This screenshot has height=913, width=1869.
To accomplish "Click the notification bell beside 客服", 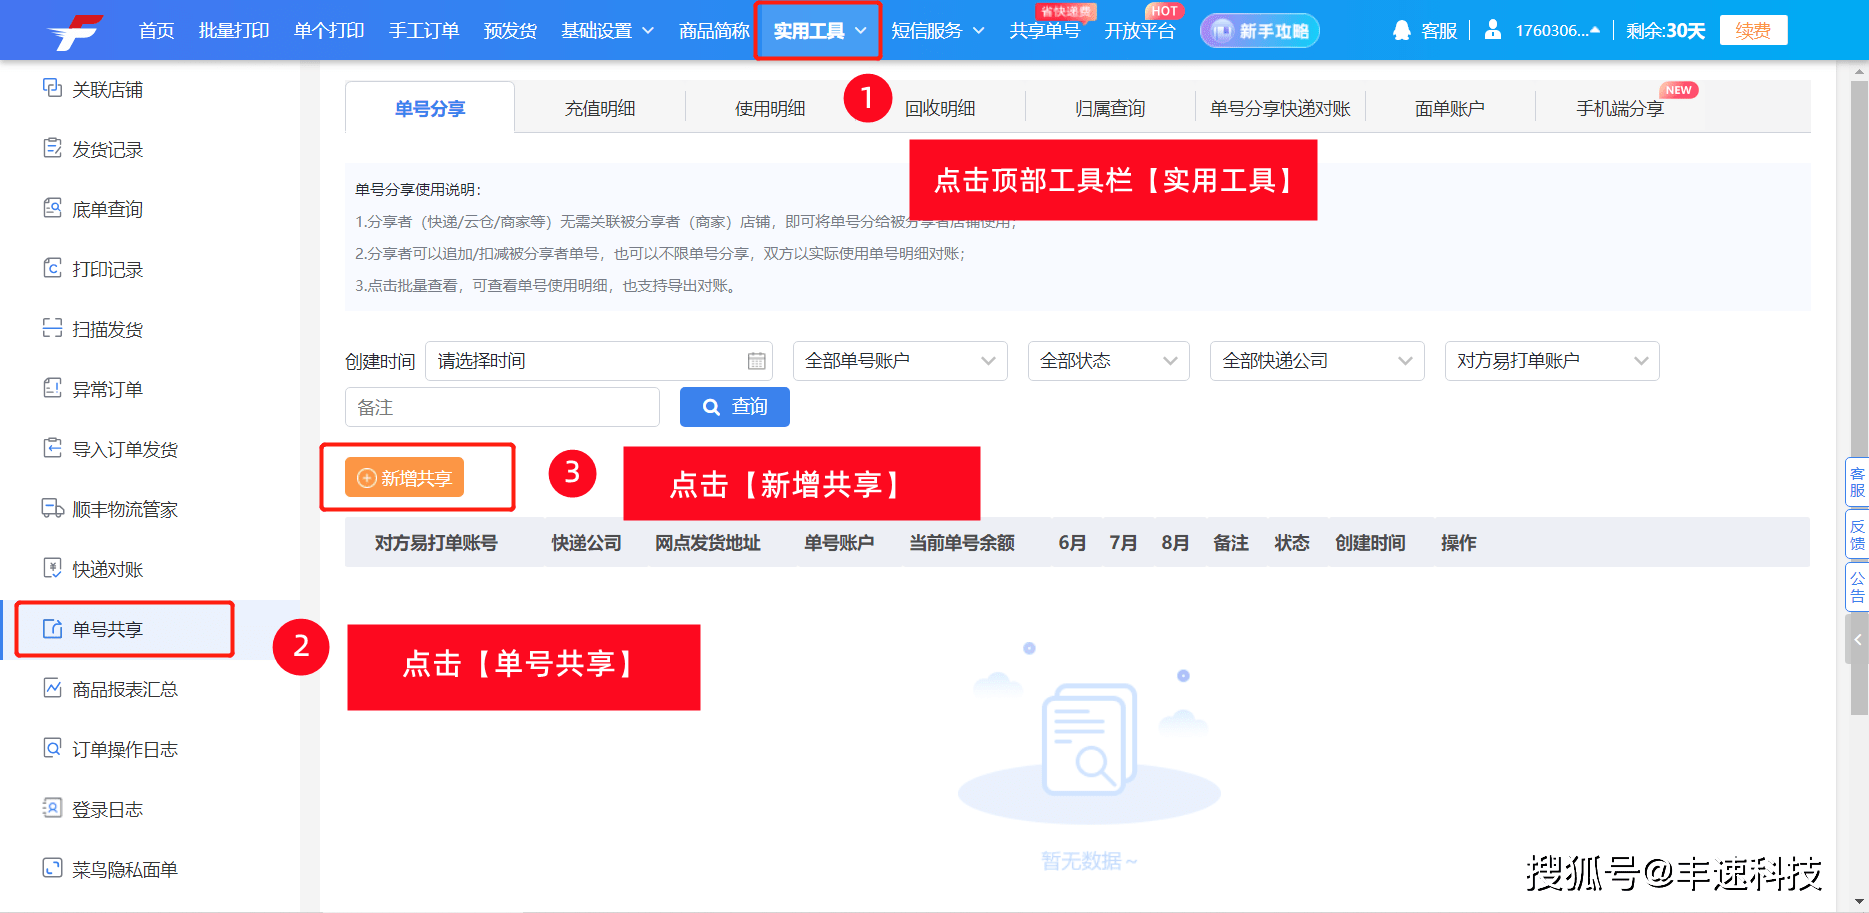I will point(1402,30).
